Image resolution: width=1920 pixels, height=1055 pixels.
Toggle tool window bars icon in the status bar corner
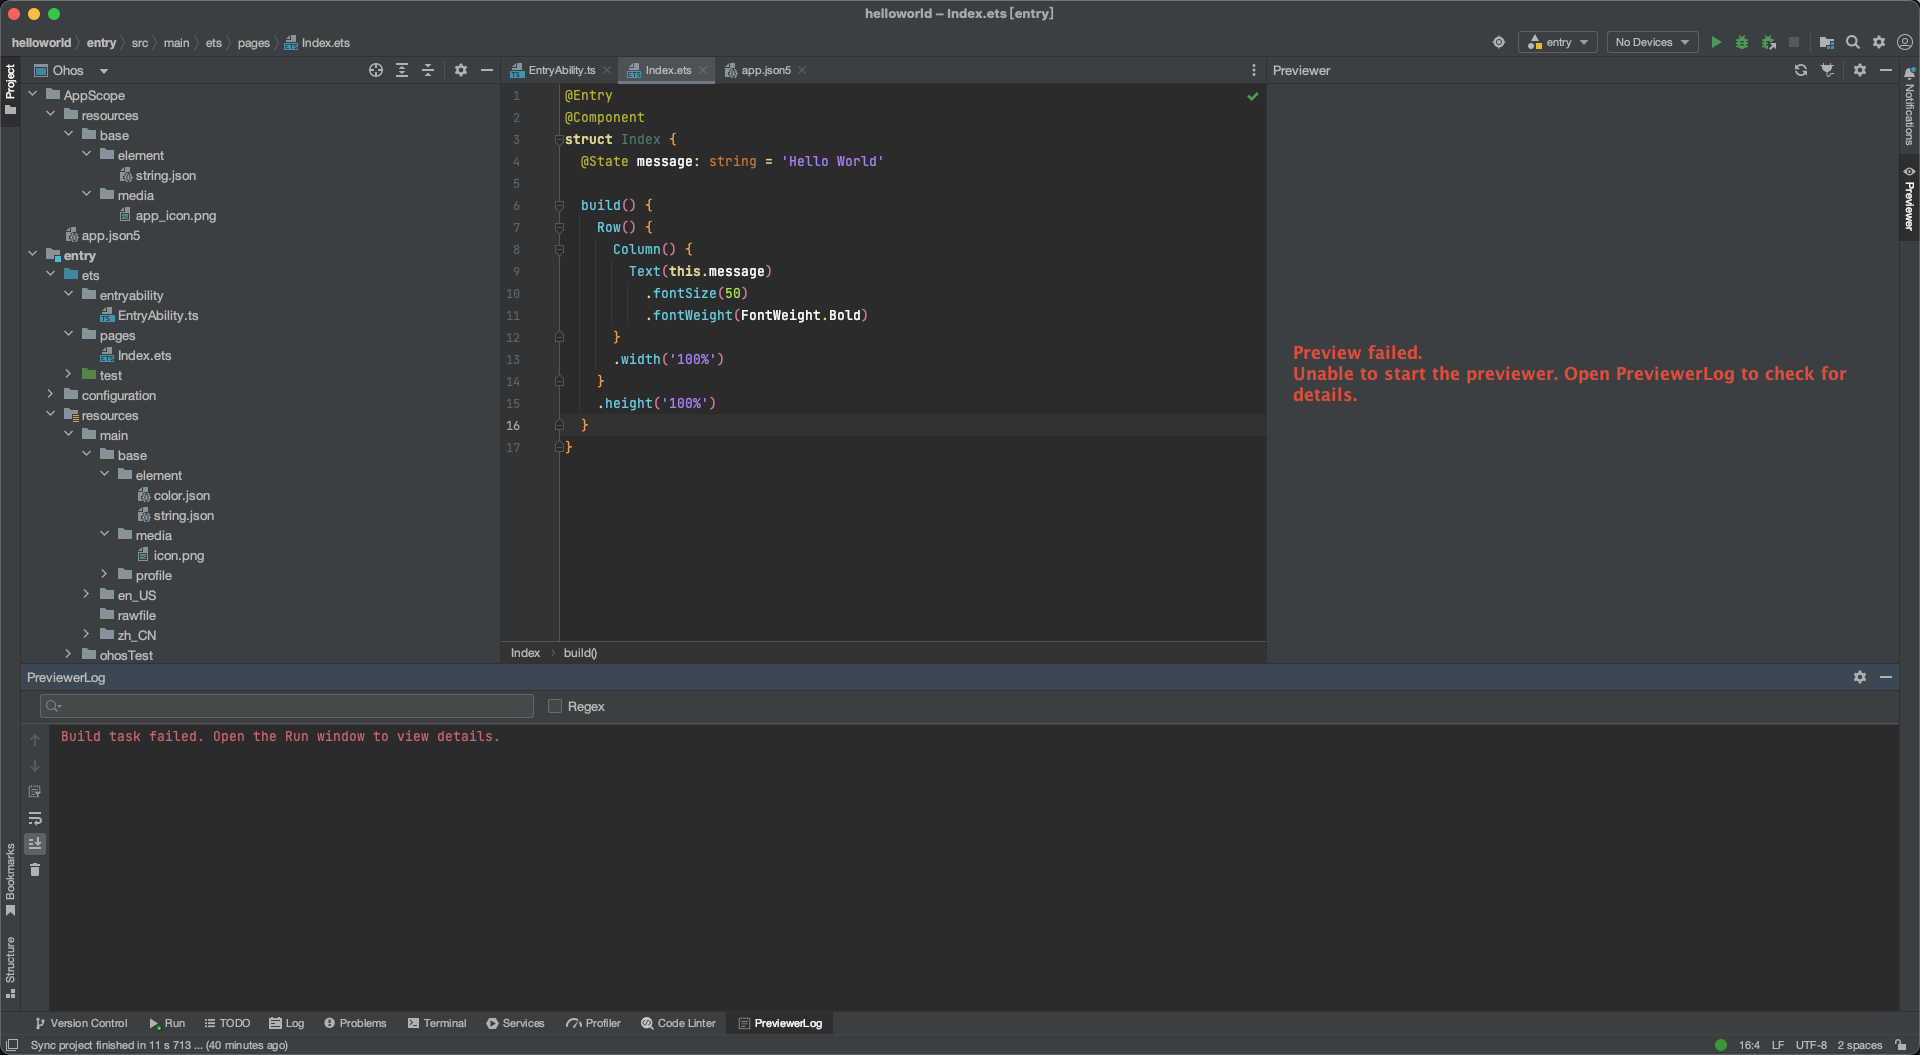point(12,1045)
